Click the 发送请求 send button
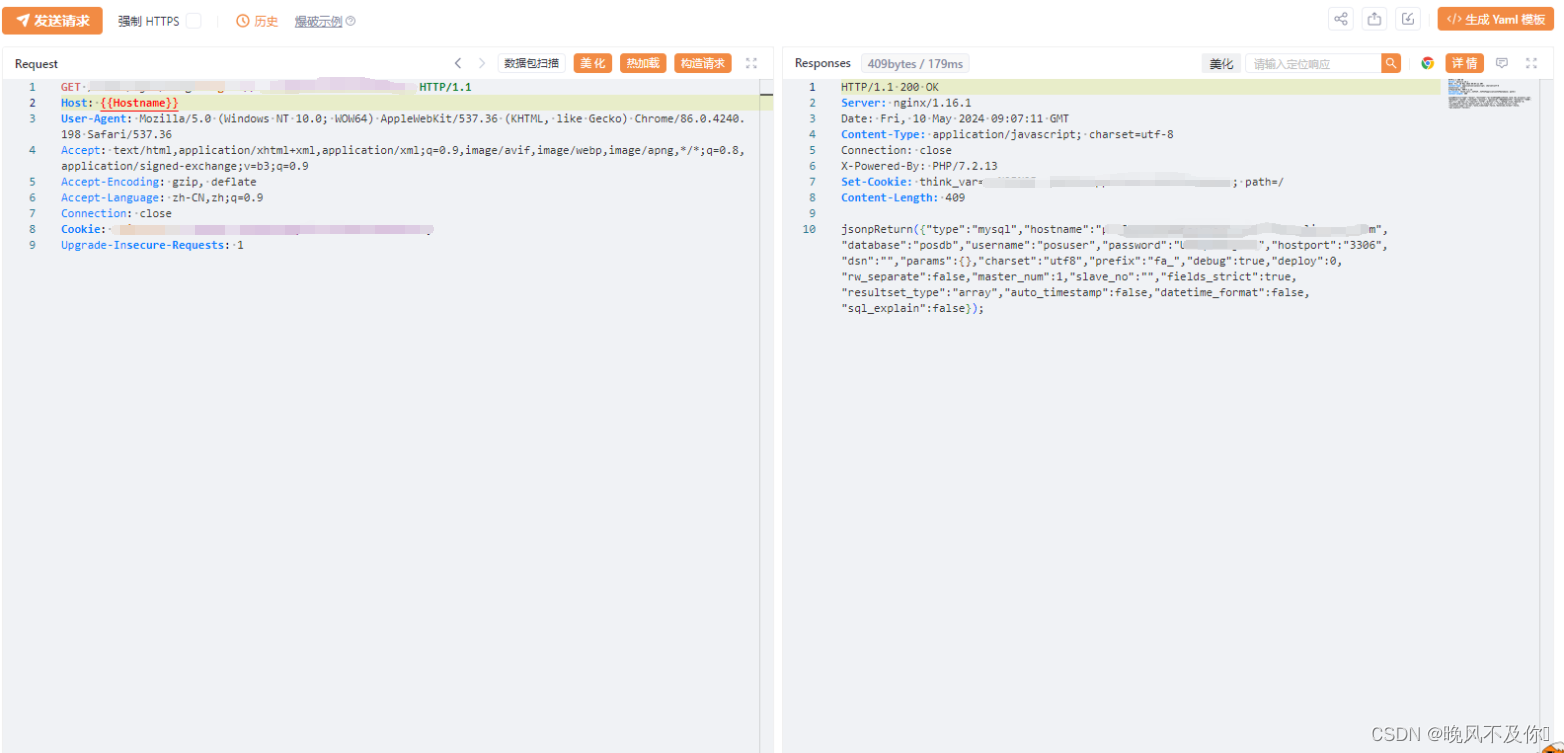 (52, 20)
